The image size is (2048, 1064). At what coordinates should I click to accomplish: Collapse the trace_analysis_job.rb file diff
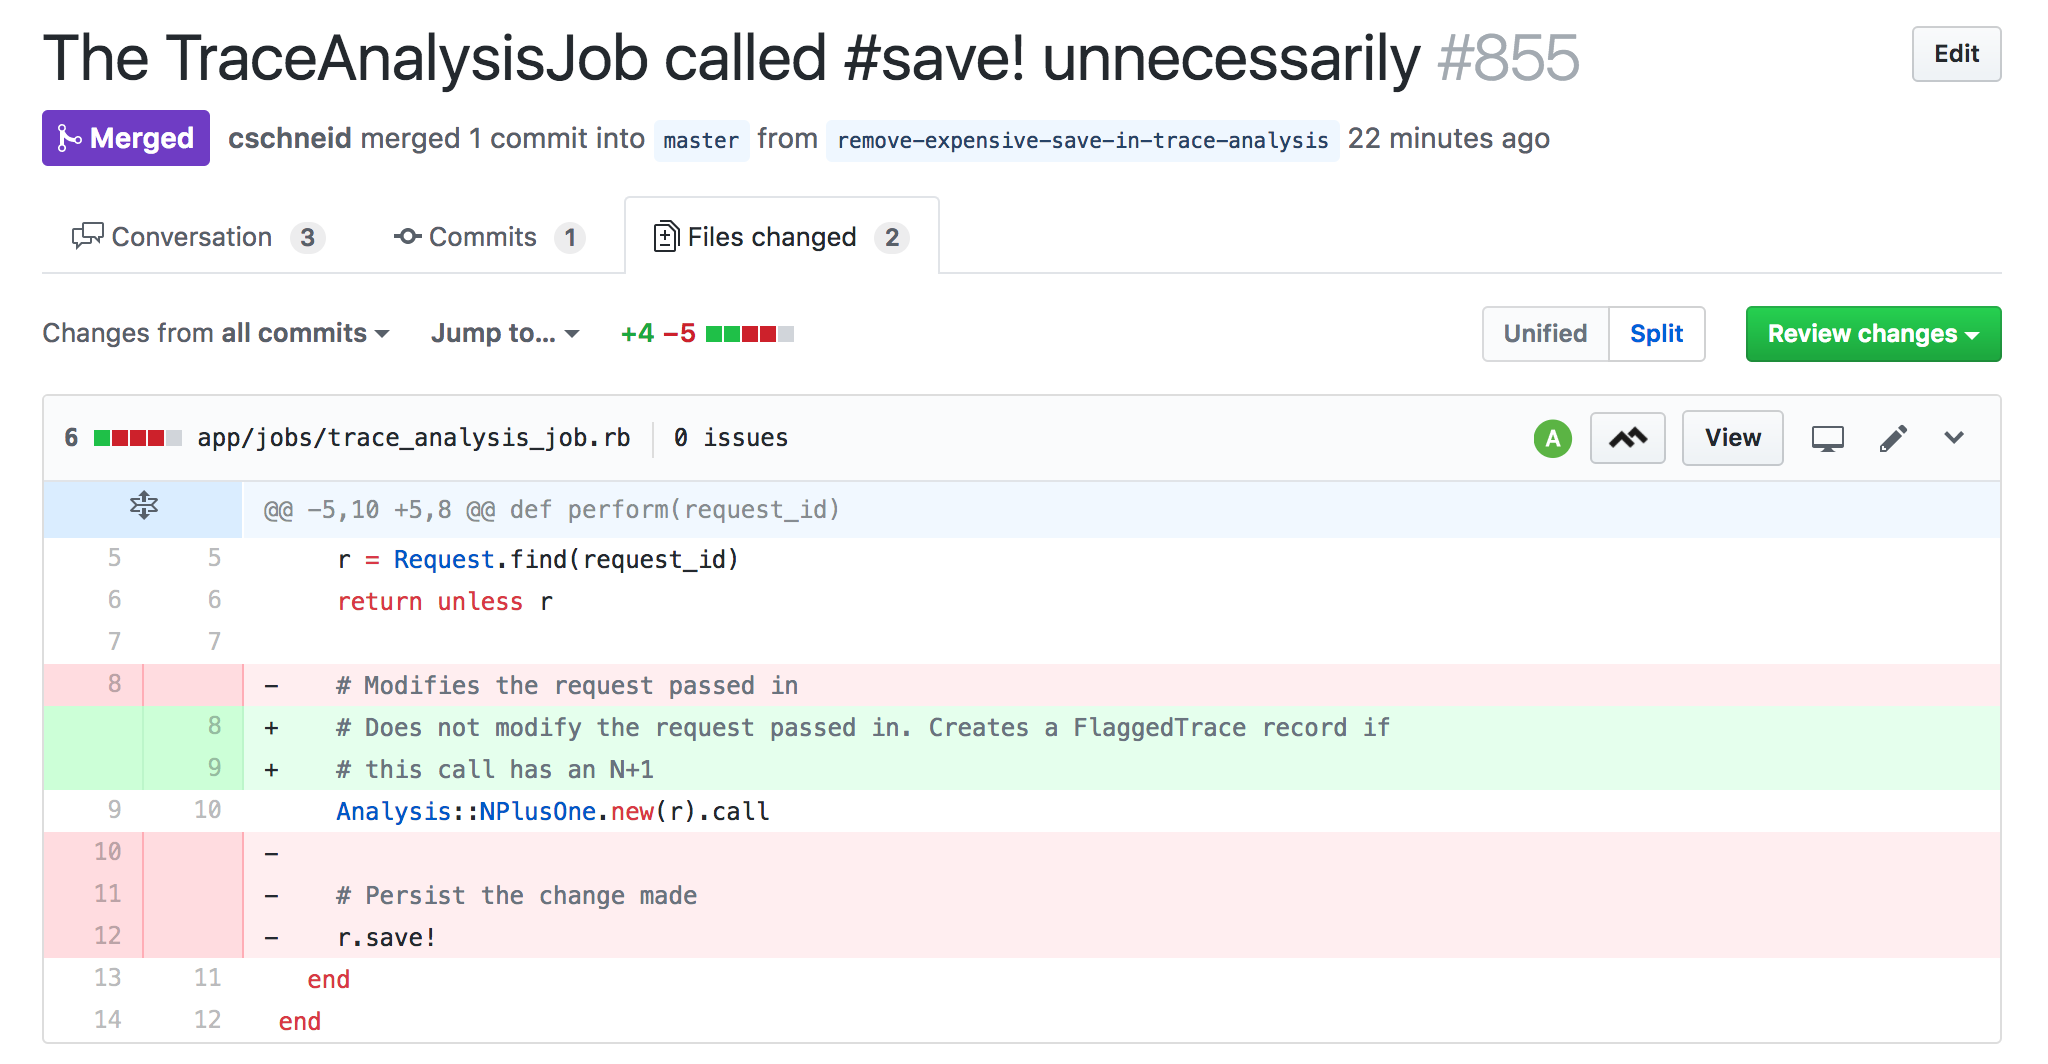(1953, 437)
